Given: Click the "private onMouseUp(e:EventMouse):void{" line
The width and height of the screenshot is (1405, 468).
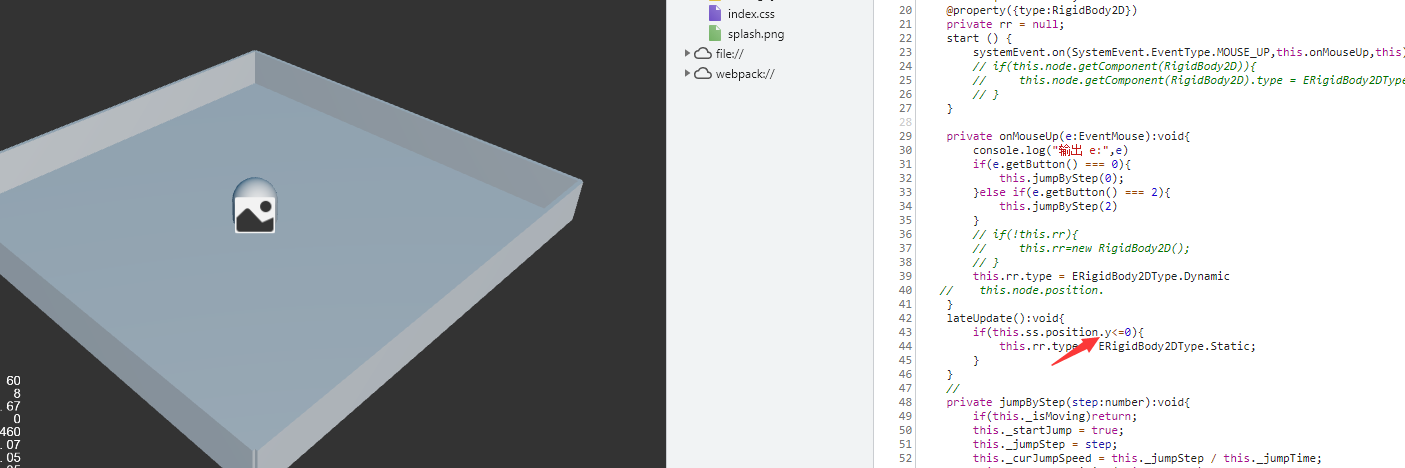Looking at the screenshot, I should point(1069,136).
